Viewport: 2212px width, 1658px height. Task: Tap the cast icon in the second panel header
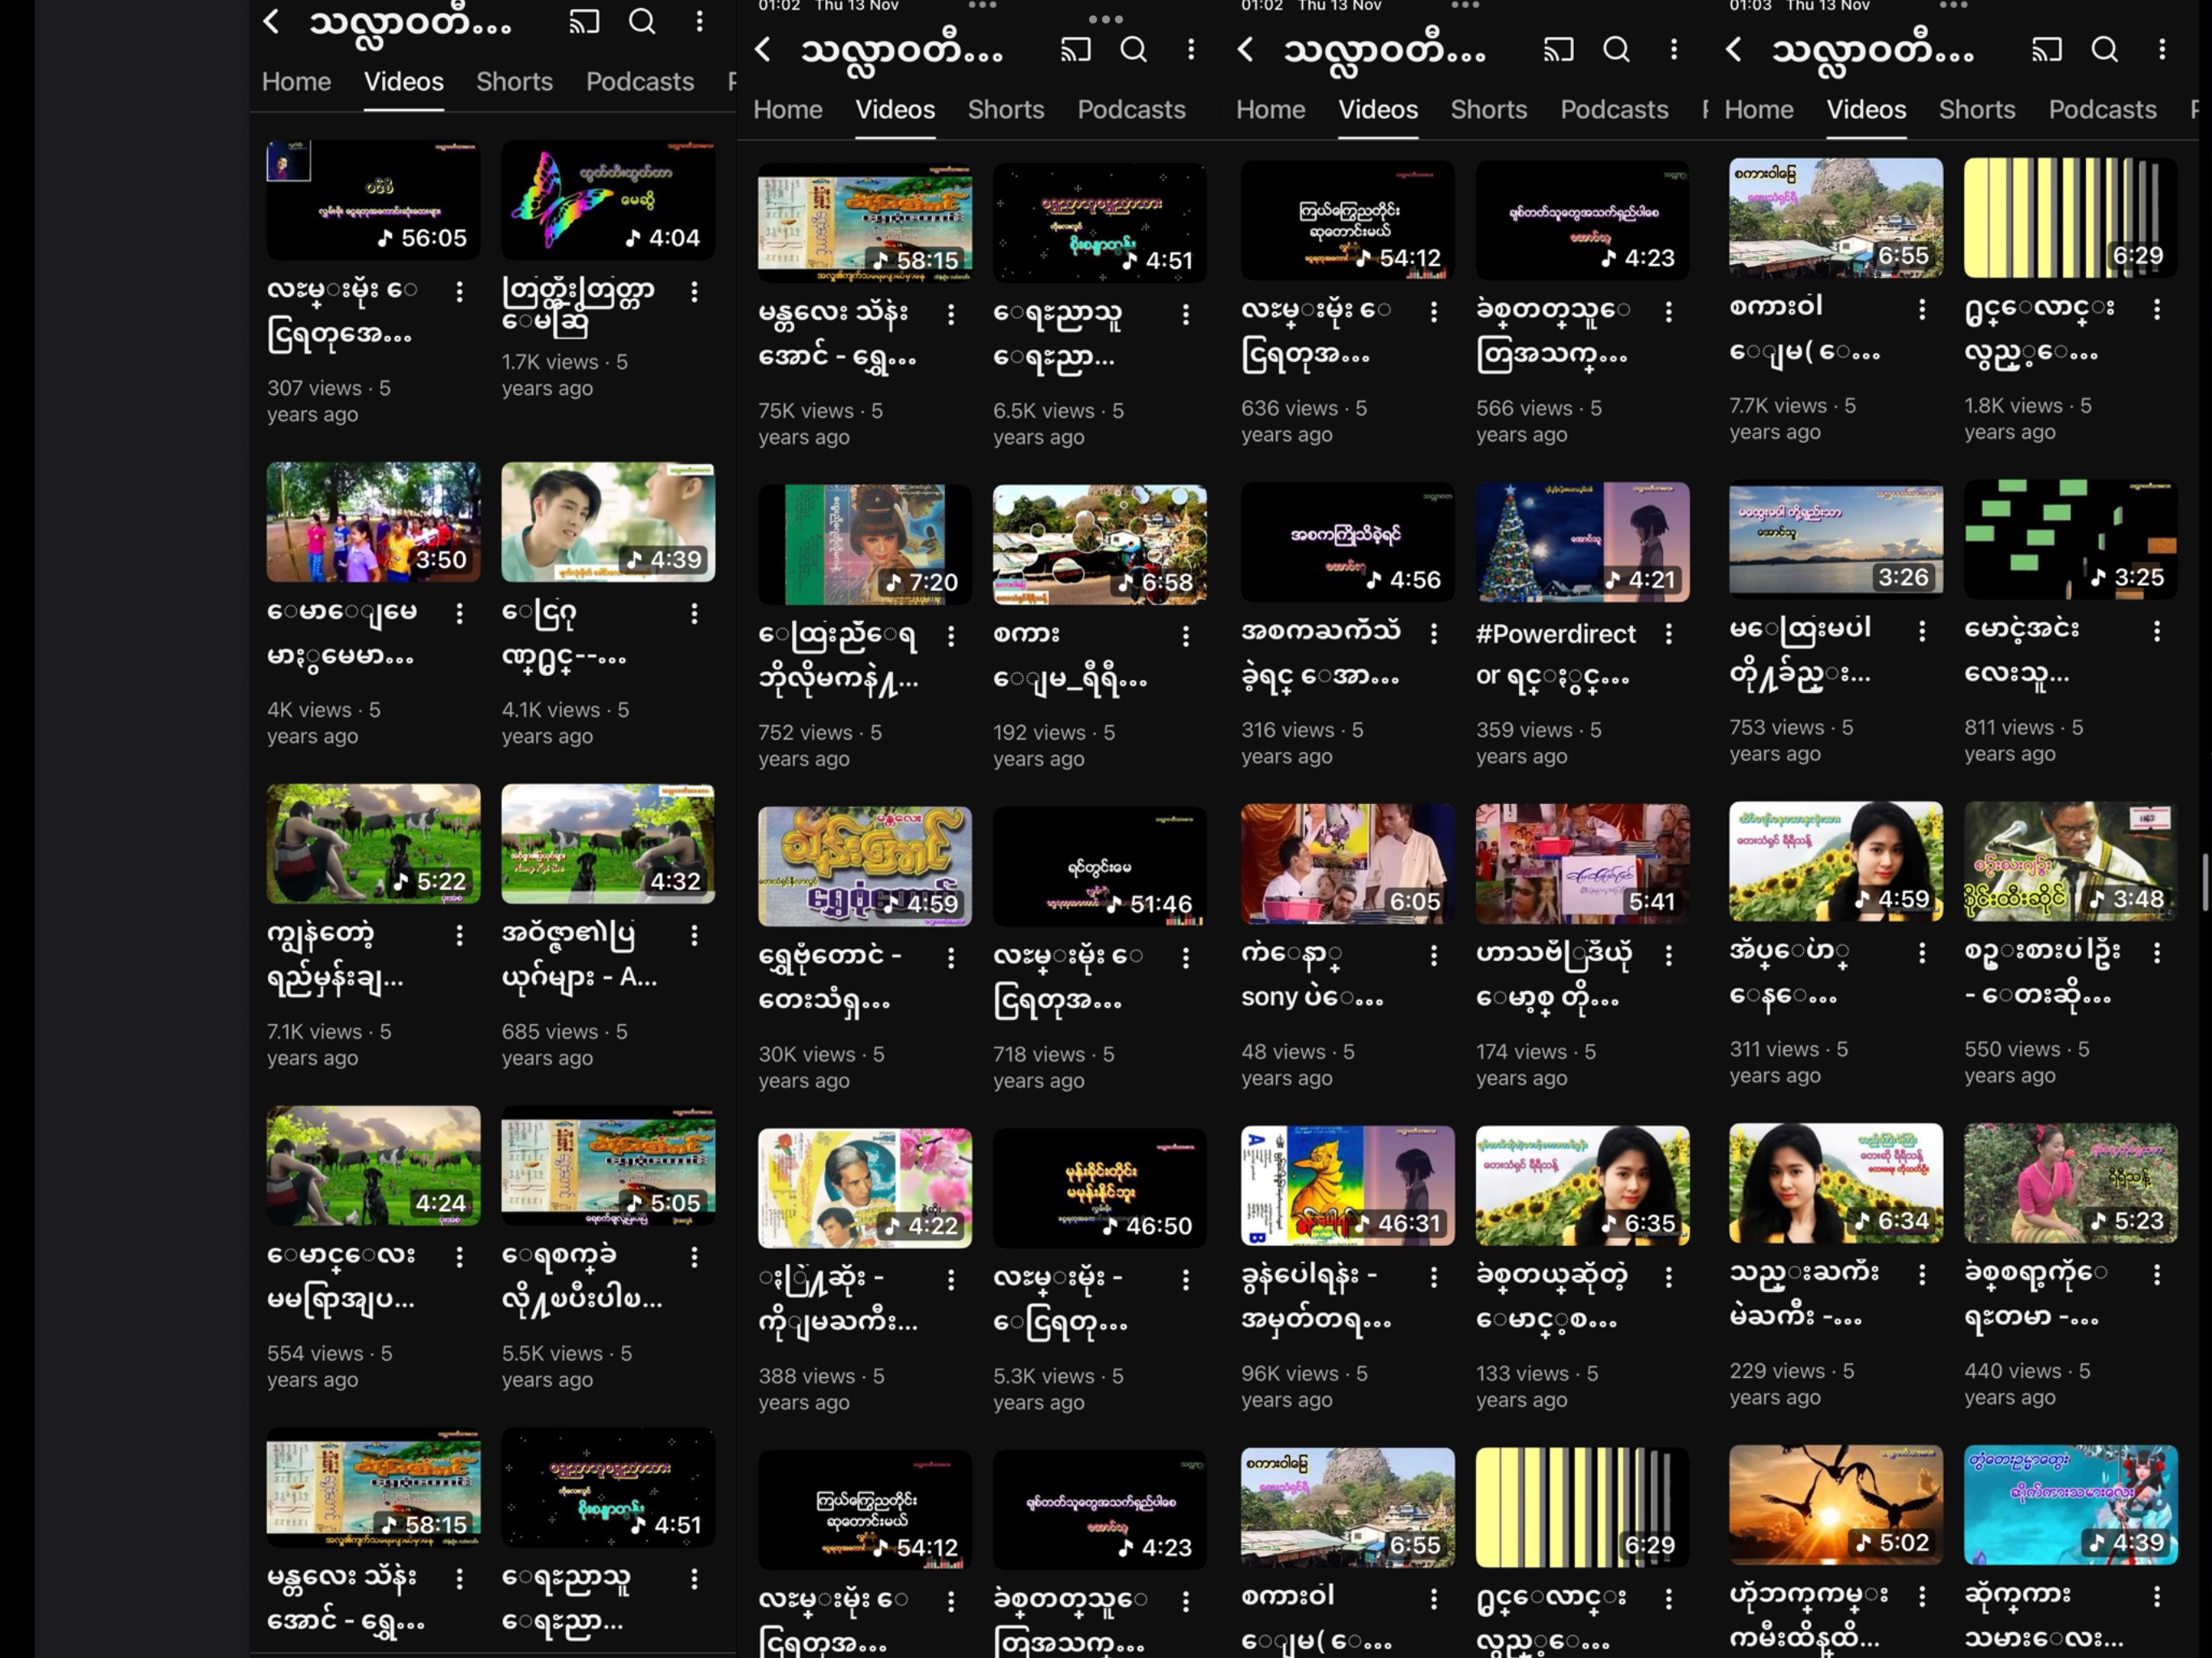1075,50
